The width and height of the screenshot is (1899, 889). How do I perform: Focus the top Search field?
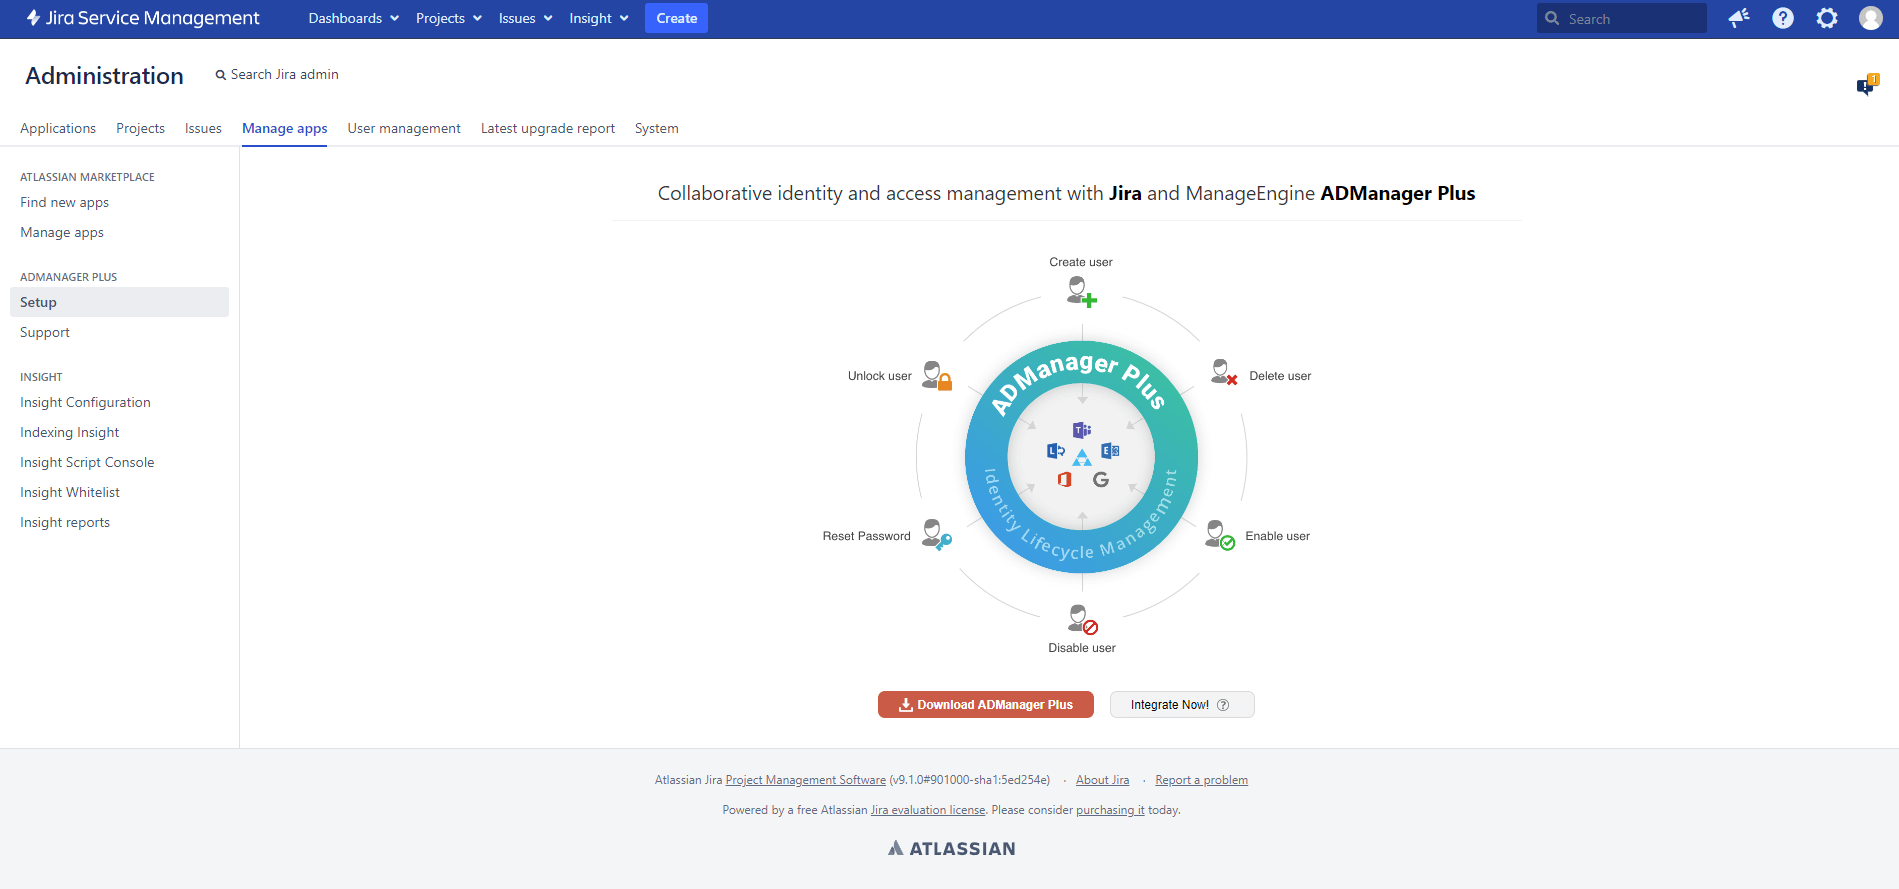point(1622,18)
